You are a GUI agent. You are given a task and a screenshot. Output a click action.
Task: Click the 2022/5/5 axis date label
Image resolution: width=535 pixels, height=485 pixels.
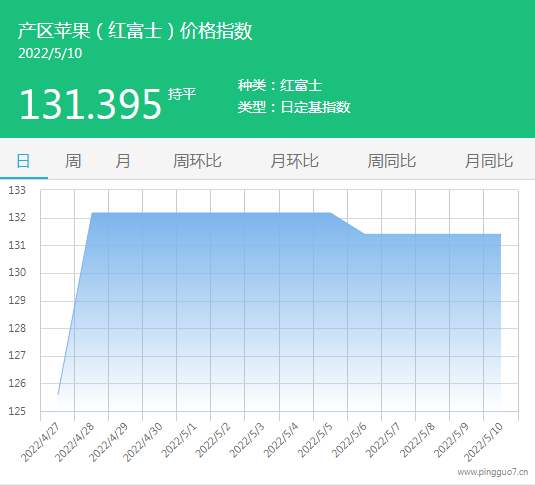click(315, 441)
